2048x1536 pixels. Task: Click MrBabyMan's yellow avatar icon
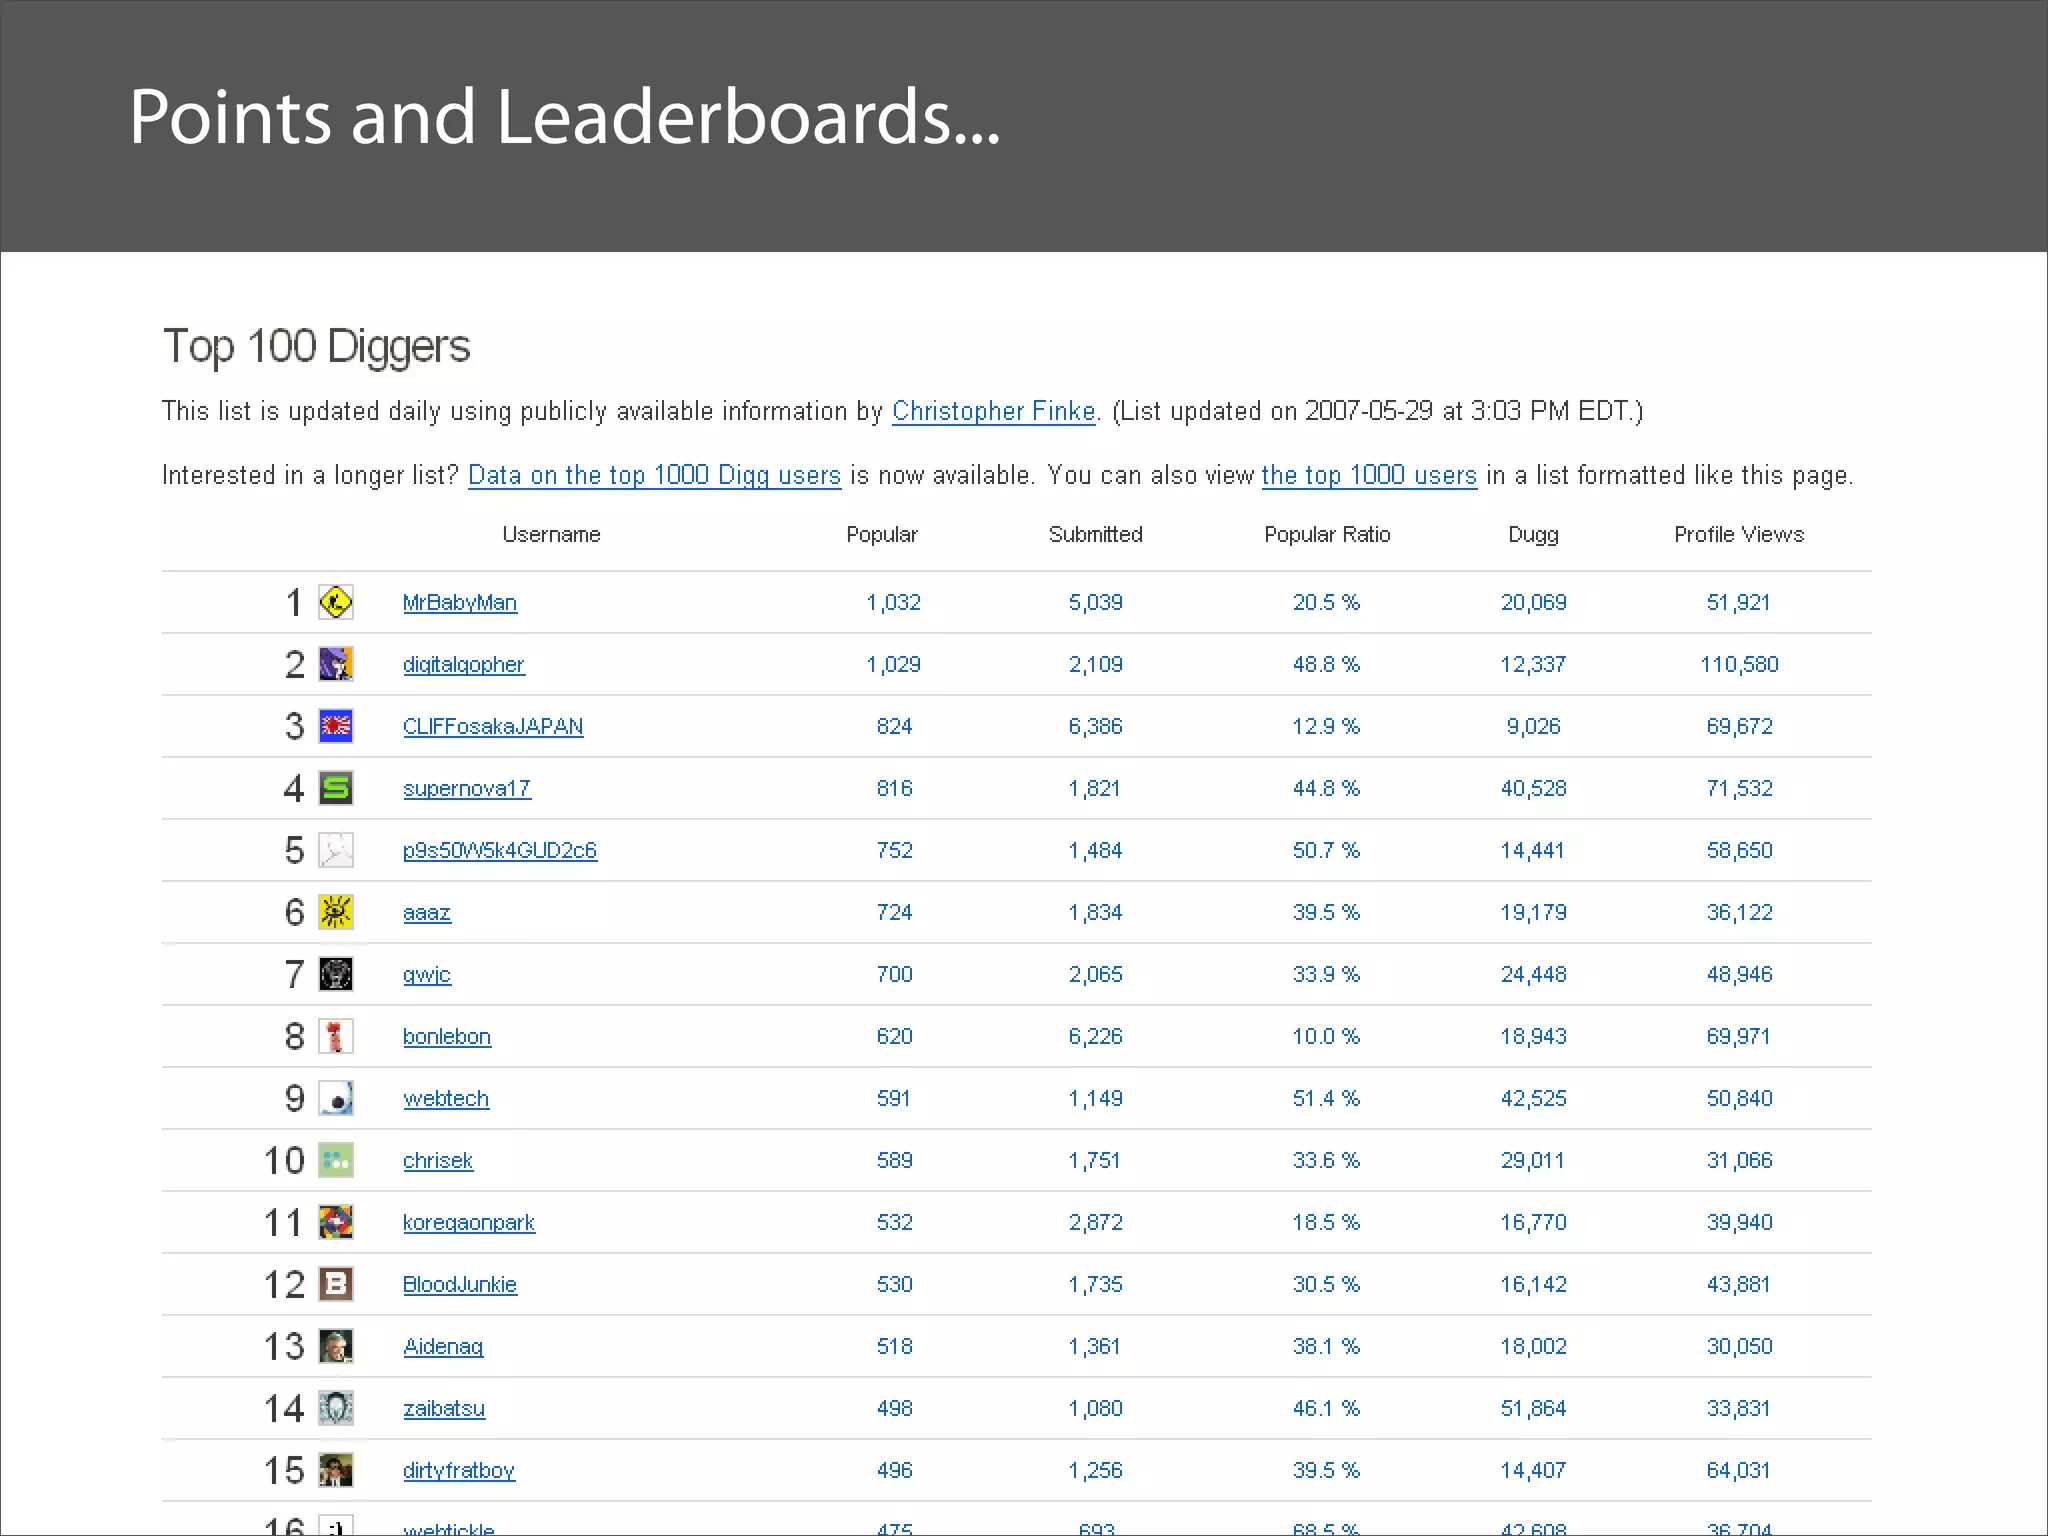coord(336,602)
